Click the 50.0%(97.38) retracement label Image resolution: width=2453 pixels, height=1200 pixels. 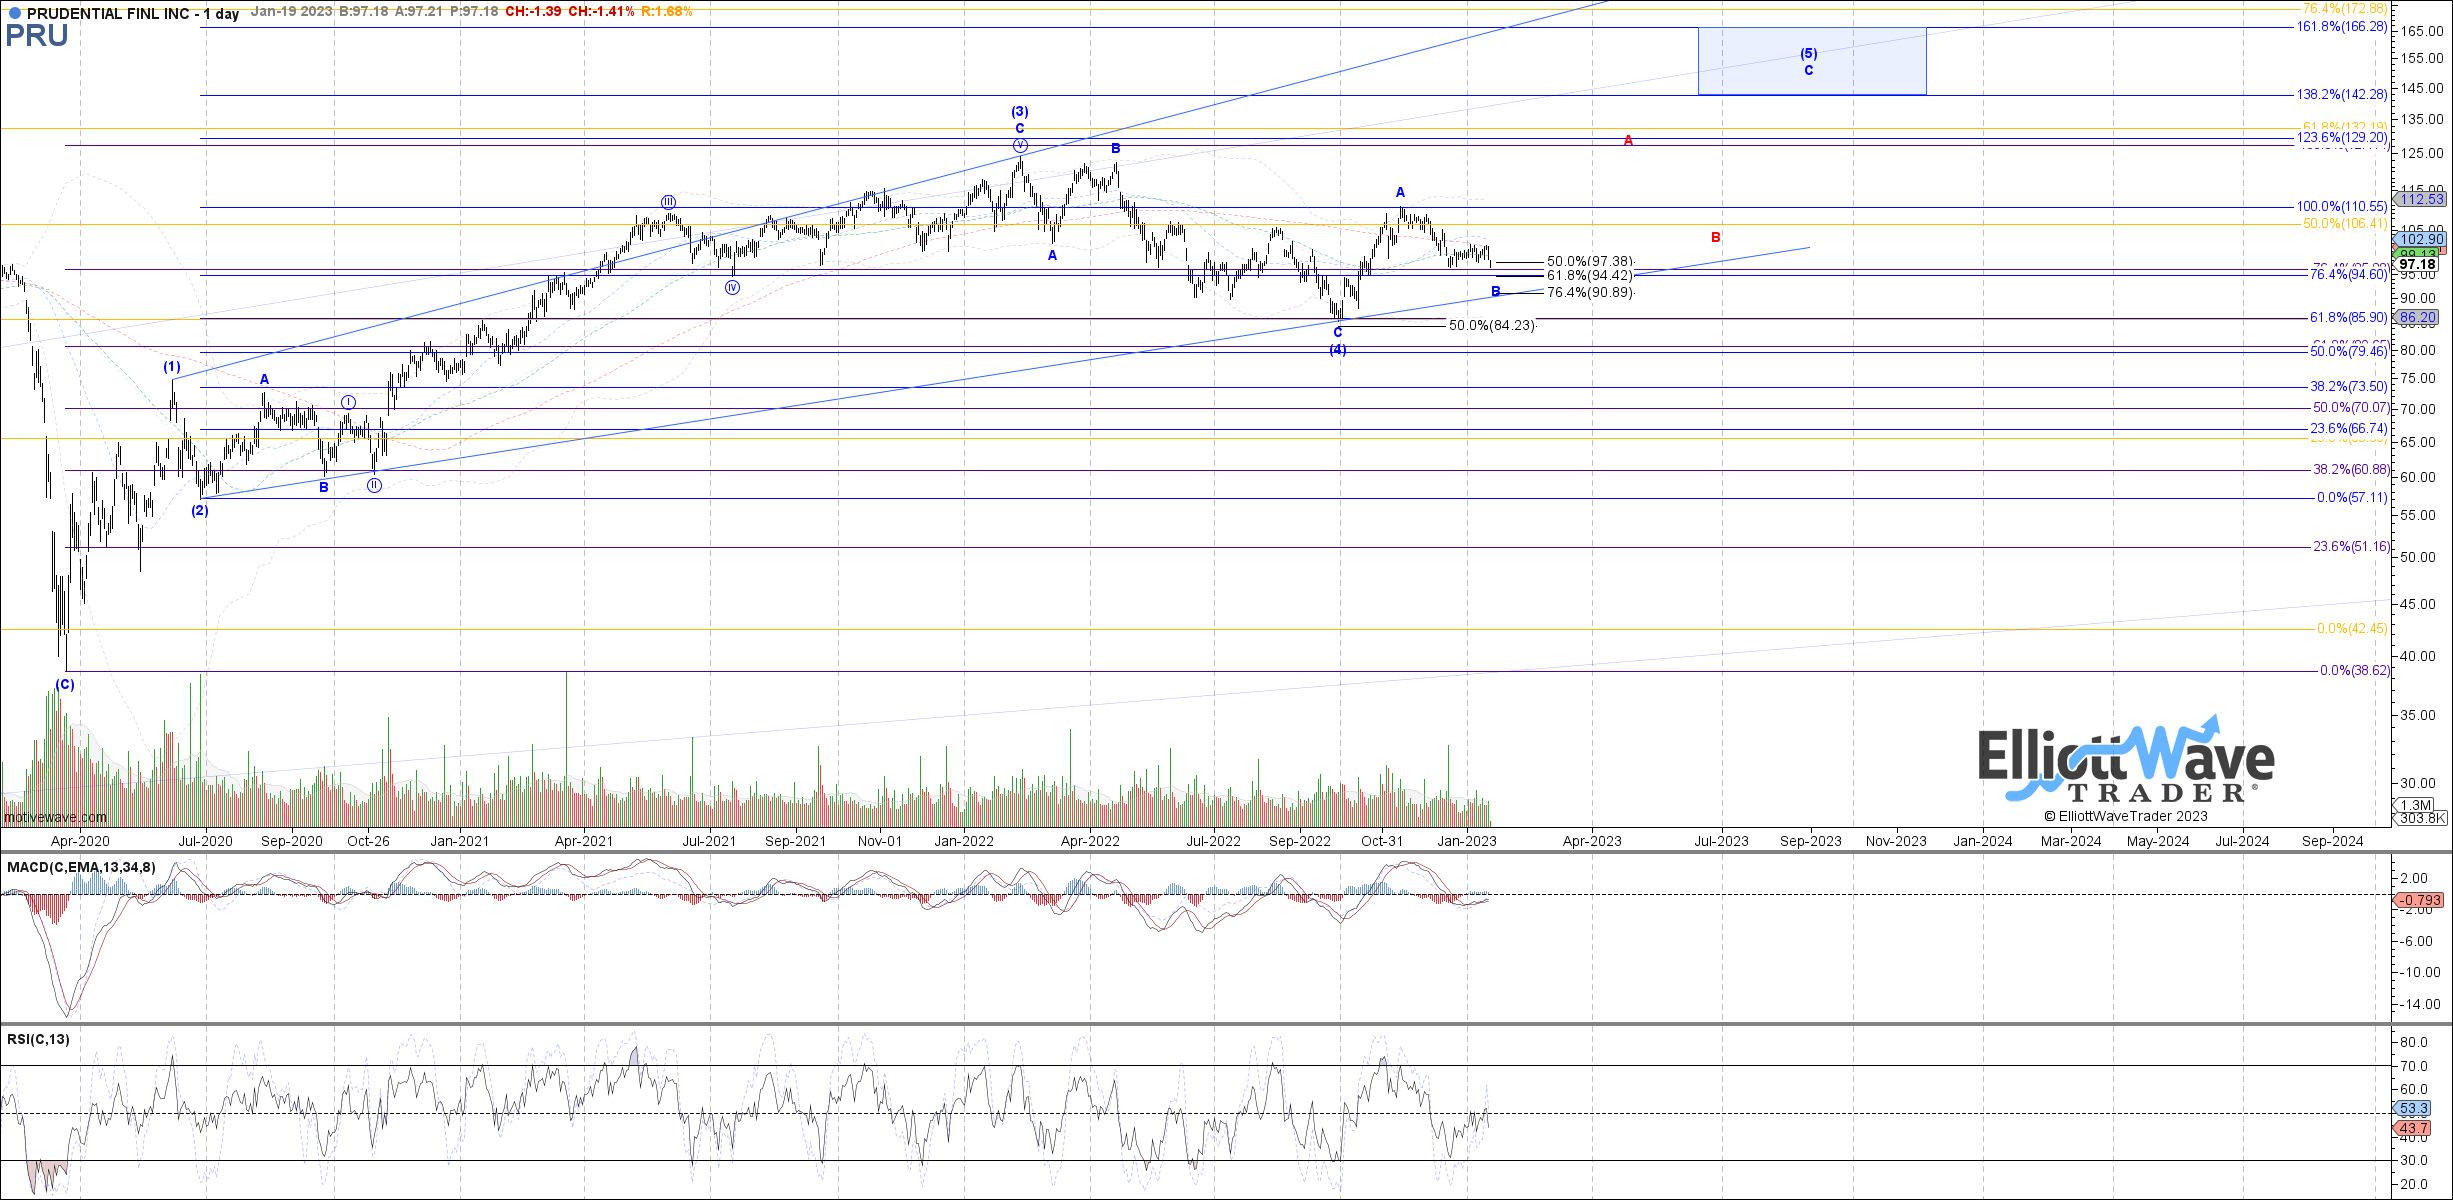click(x=1590, y=262)
